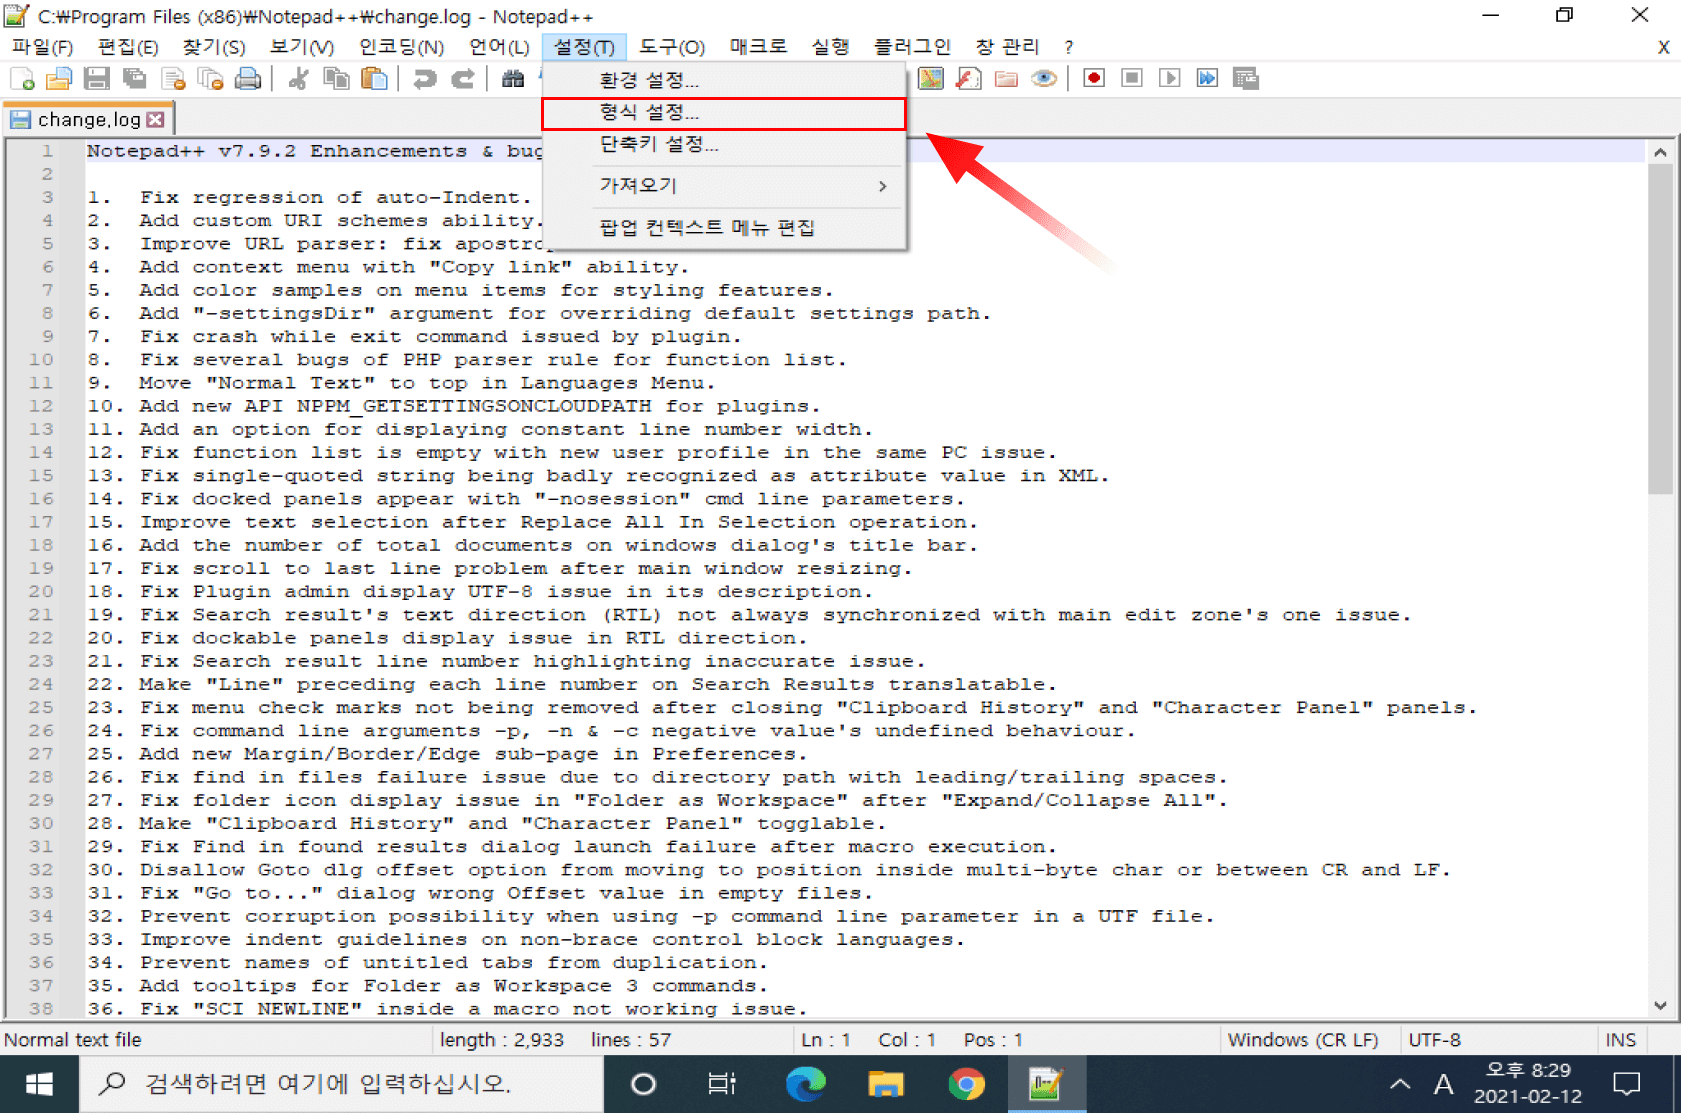Viewport: 1681px width, 1113px height.
Task: Open the 파일(F) menu
Action: 42,47
